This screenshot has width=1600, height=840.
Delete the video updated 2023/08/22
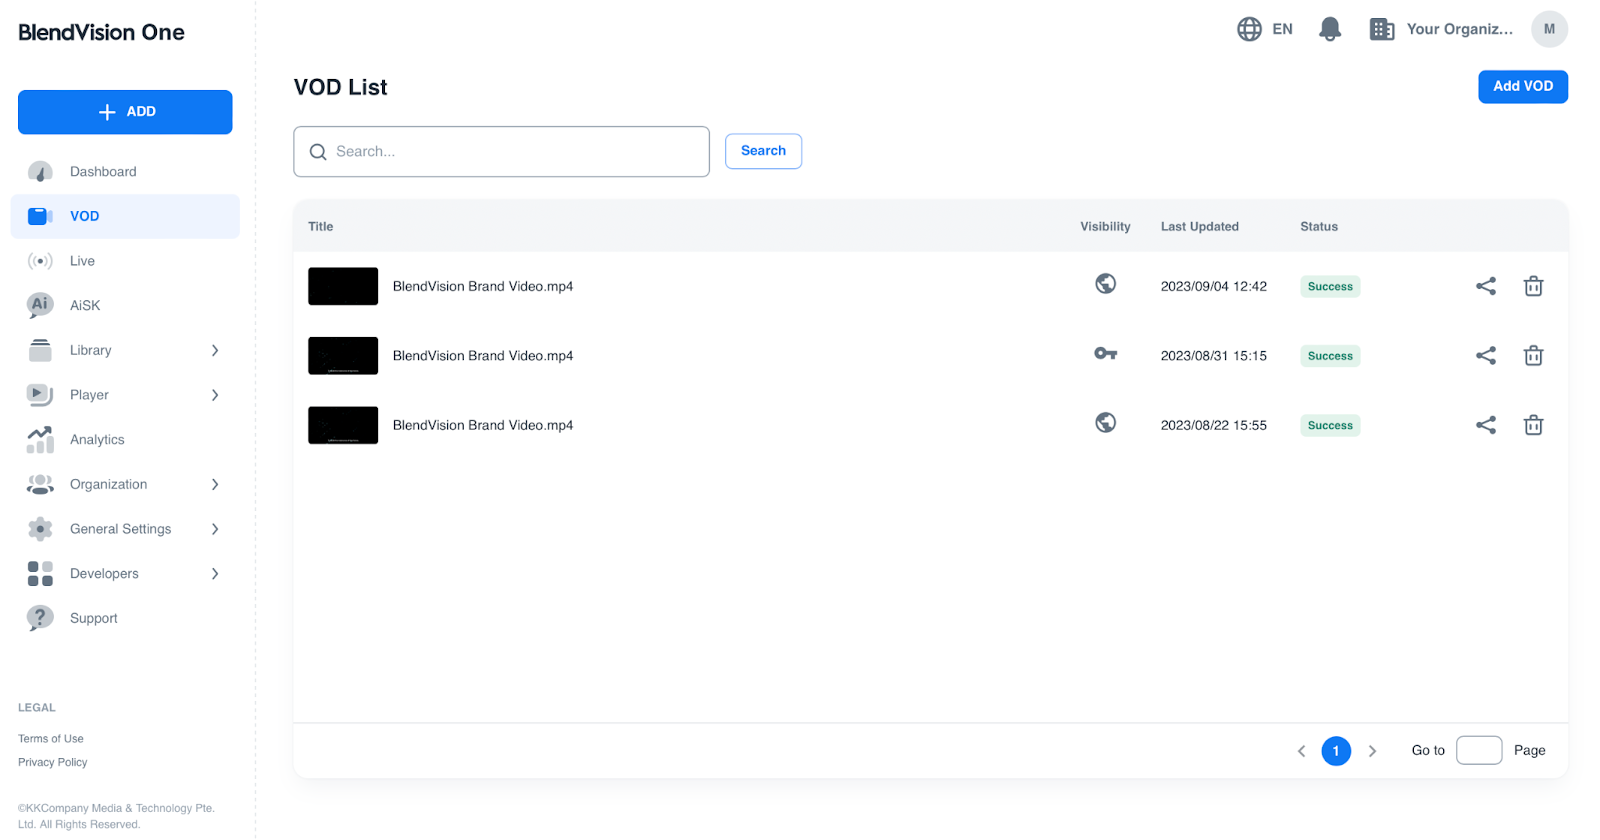(x=1532, y=425)
